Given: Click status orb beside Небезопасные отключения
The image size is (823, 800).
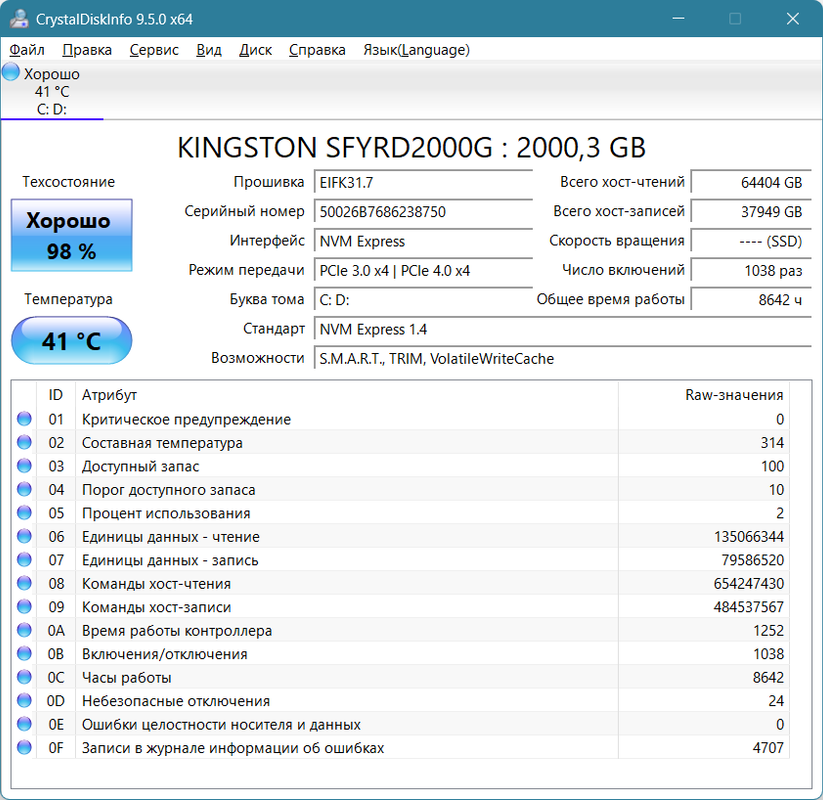Looking at the screenshot, I should [24, 701].
